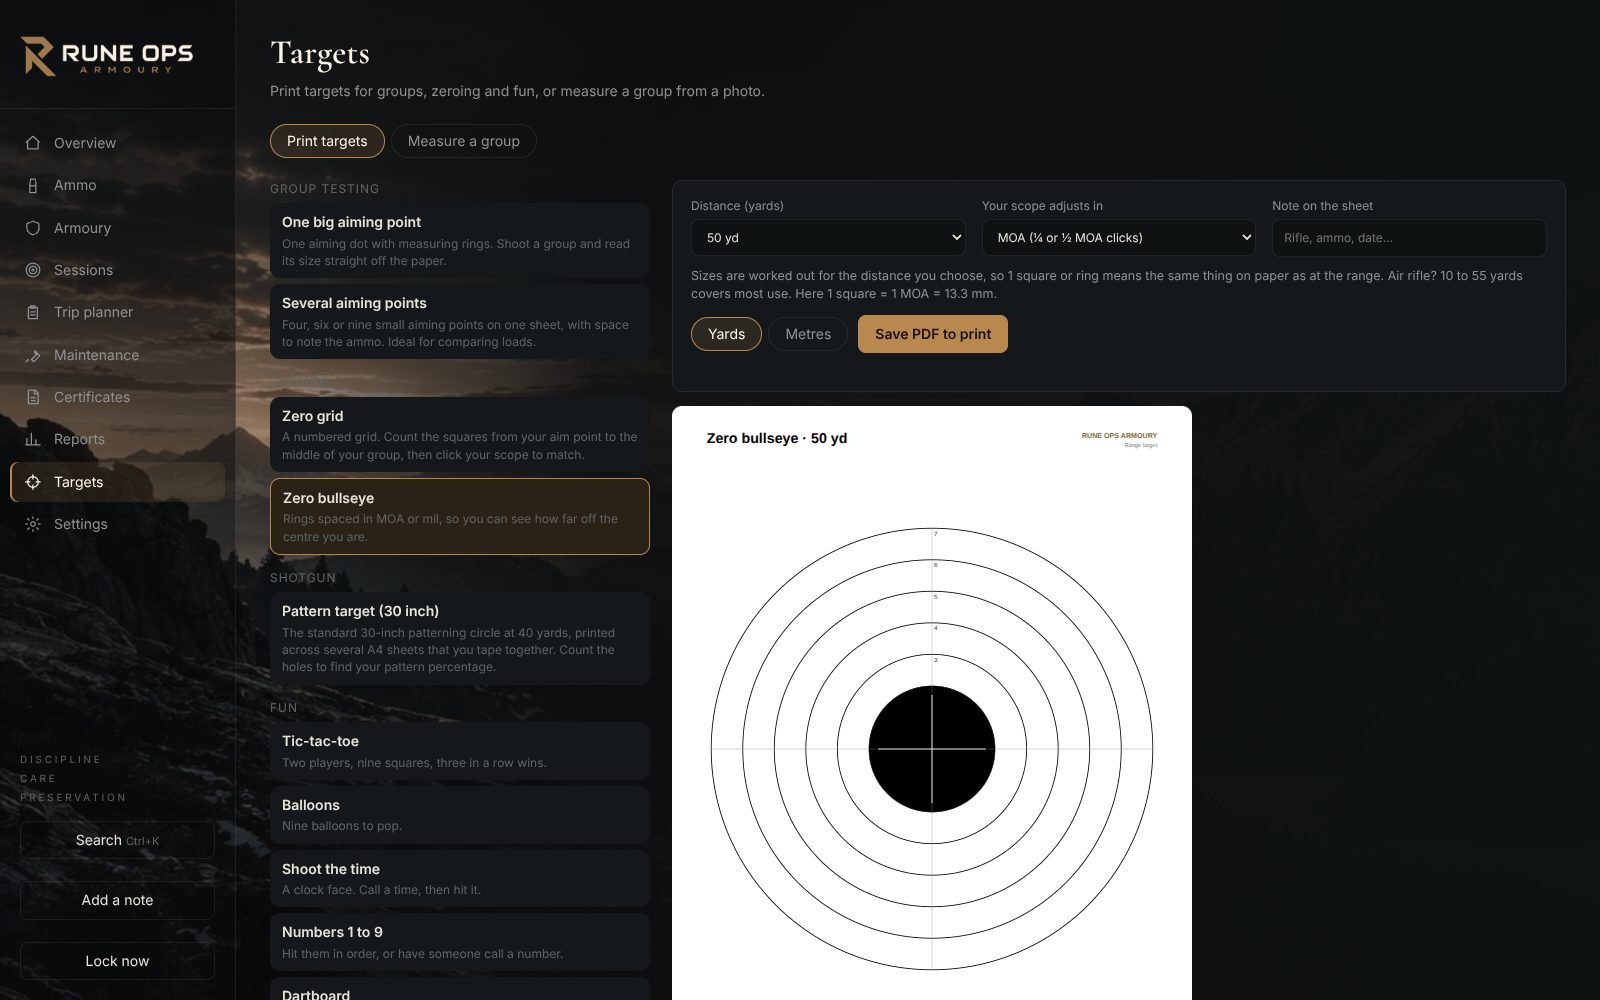The height and width of the screenshot is (1000, 1600).
Task: Click the Targets crosshair icon
Action: click(x=33, y=482)
